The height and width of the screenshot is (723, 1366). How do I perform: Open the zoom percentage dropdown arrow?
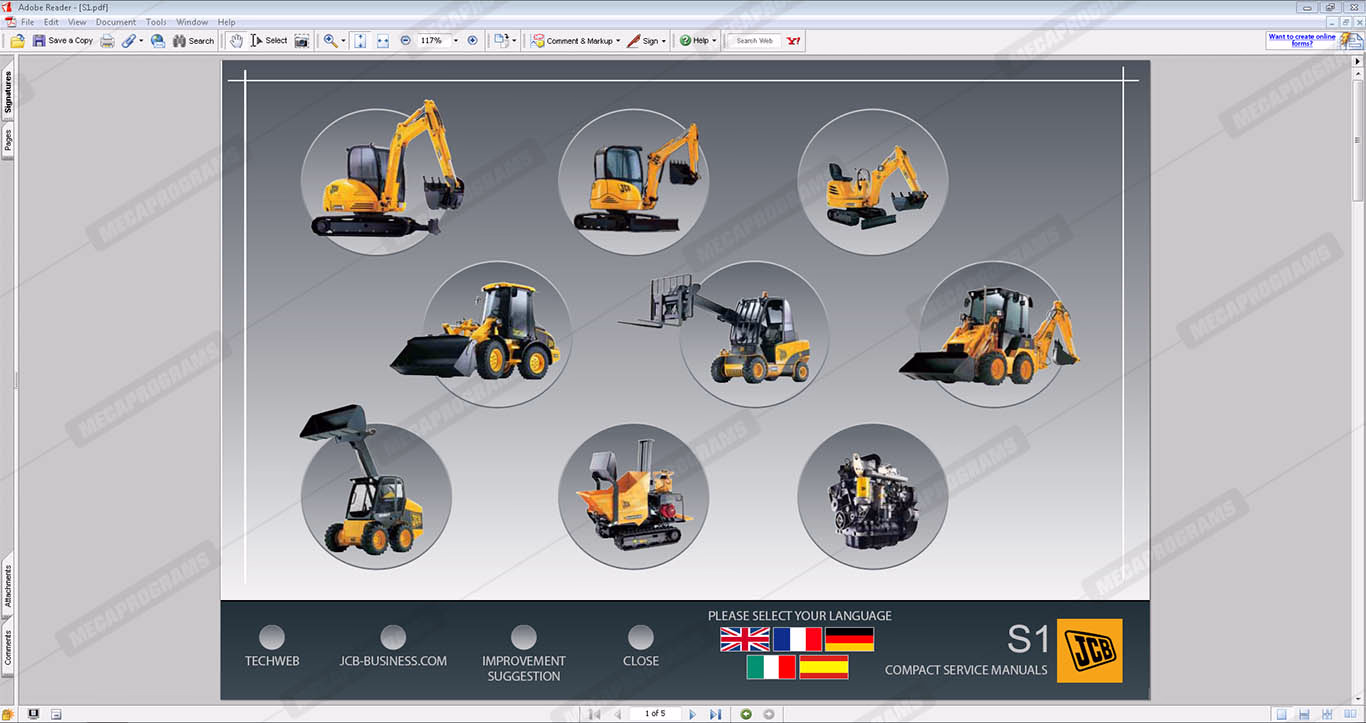pos(456,41)
